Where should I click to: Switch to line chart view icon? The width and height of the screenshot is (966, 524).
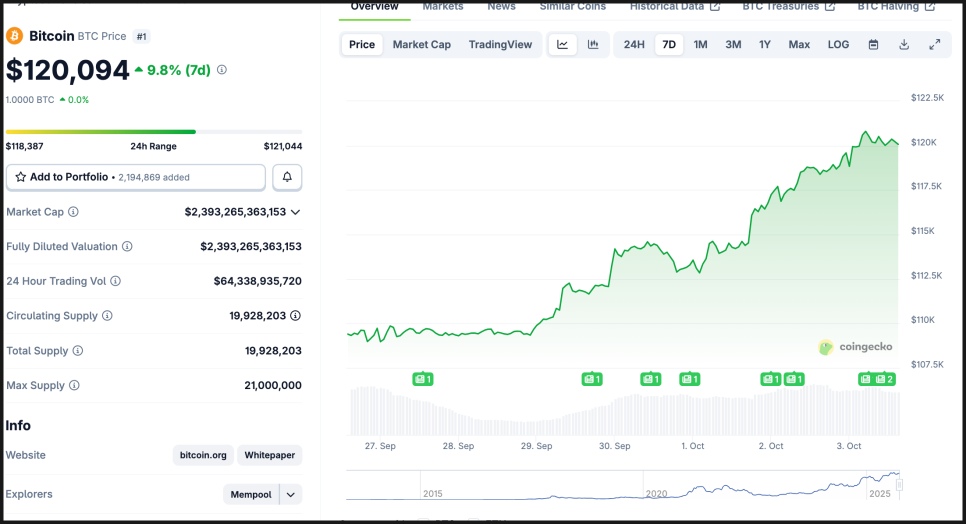click(x=563, y=45)
